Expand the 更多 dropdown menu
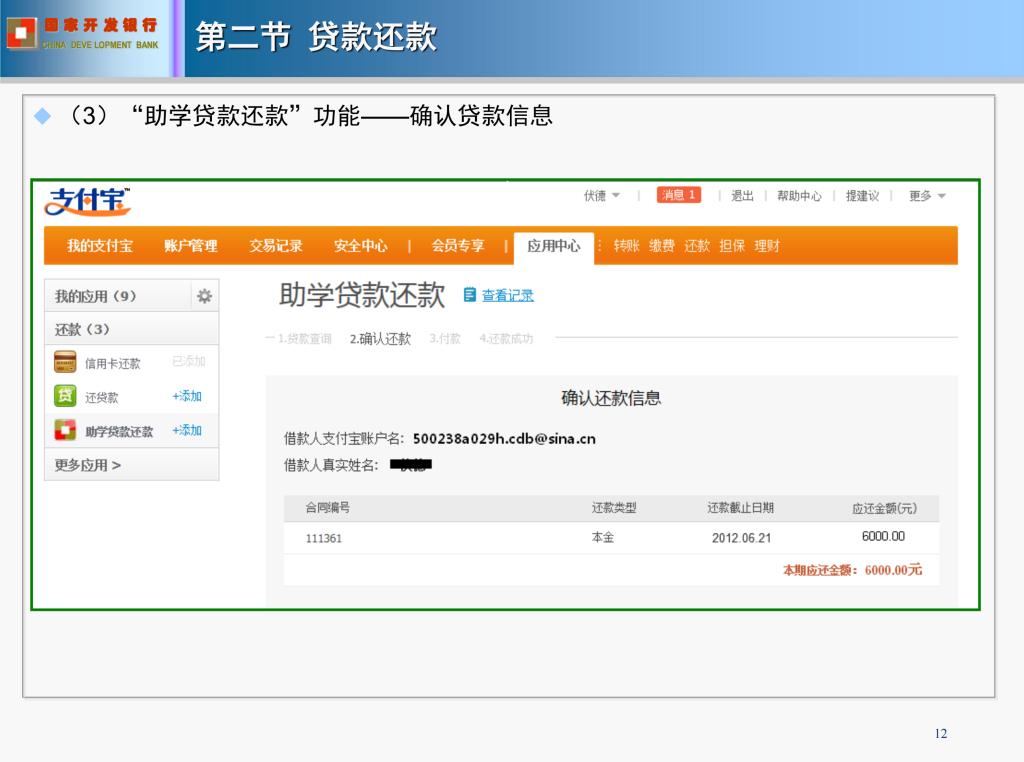Screen dimensions: 1024x762 click(927, 196)
